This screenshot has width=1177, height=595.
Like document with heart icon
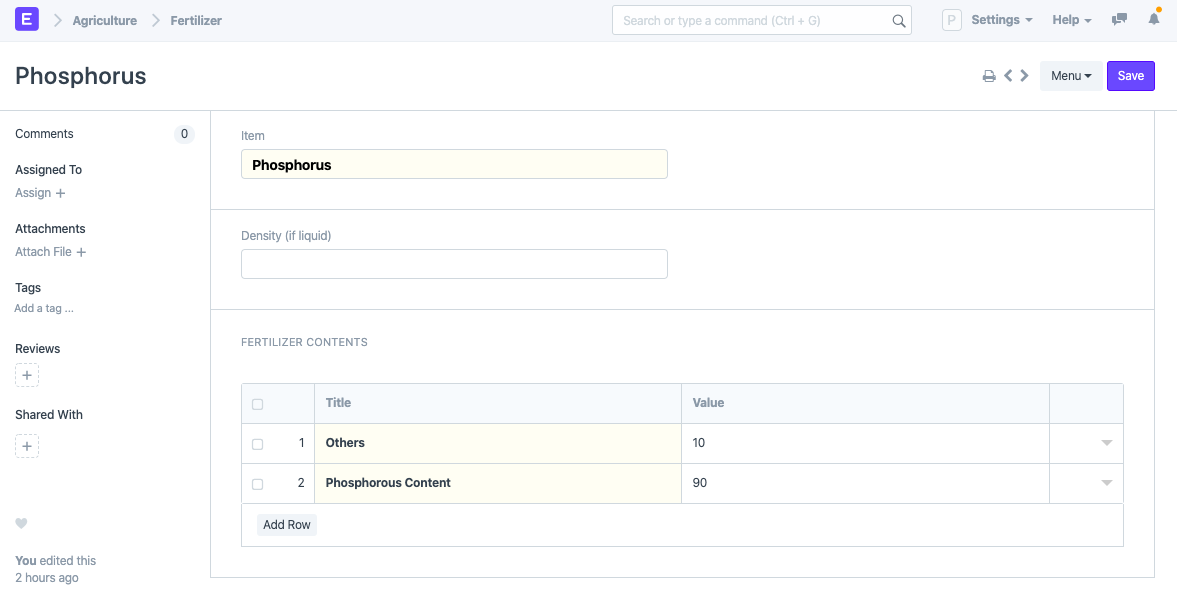coord(21,523)
